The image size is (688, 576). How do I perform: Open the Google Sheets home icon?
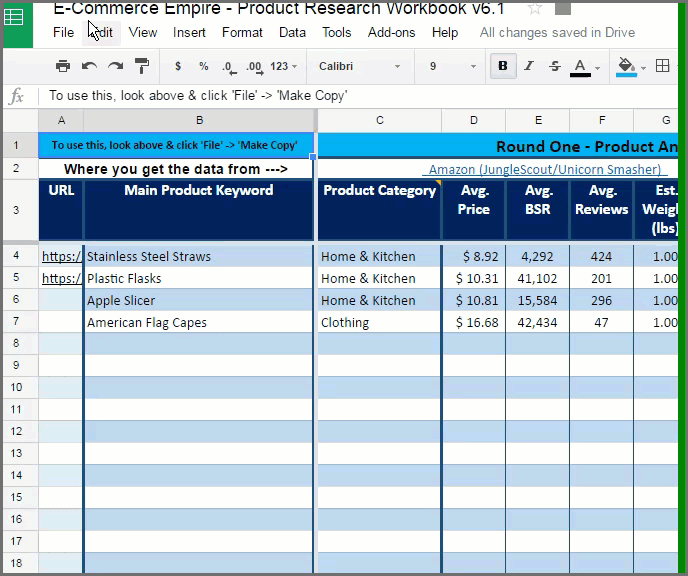click(x=14, y=19)
